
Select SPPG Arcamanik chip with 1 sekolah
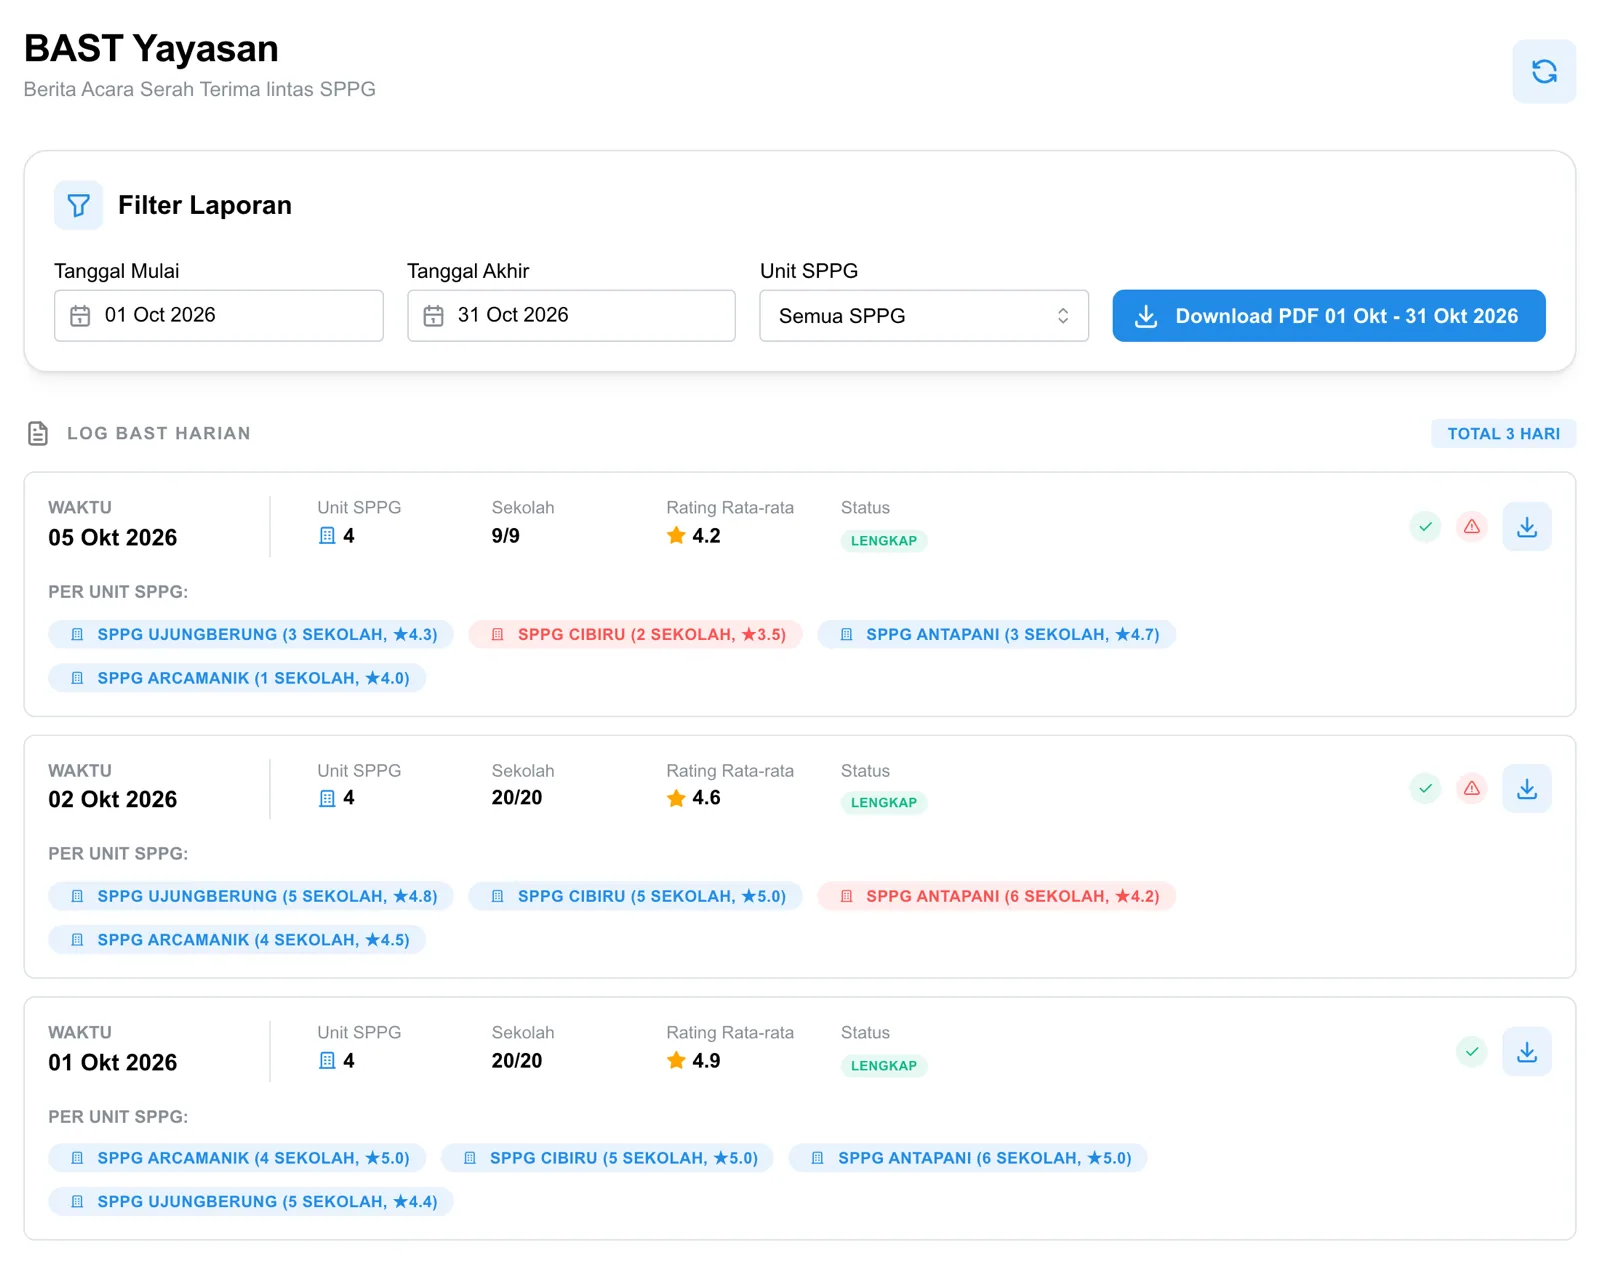point(237,679)
